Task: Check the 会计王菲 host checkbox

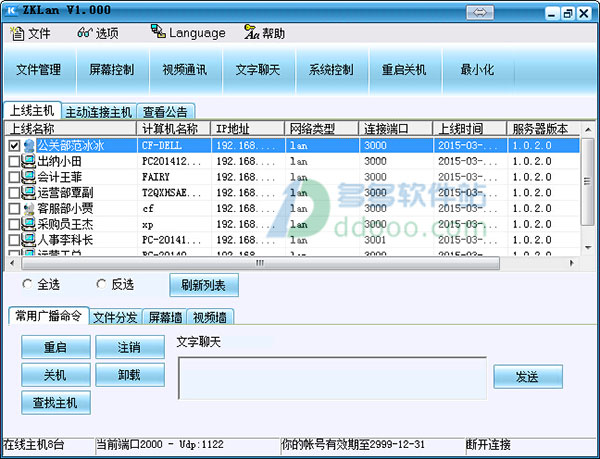Action: [x=14, y=177]
